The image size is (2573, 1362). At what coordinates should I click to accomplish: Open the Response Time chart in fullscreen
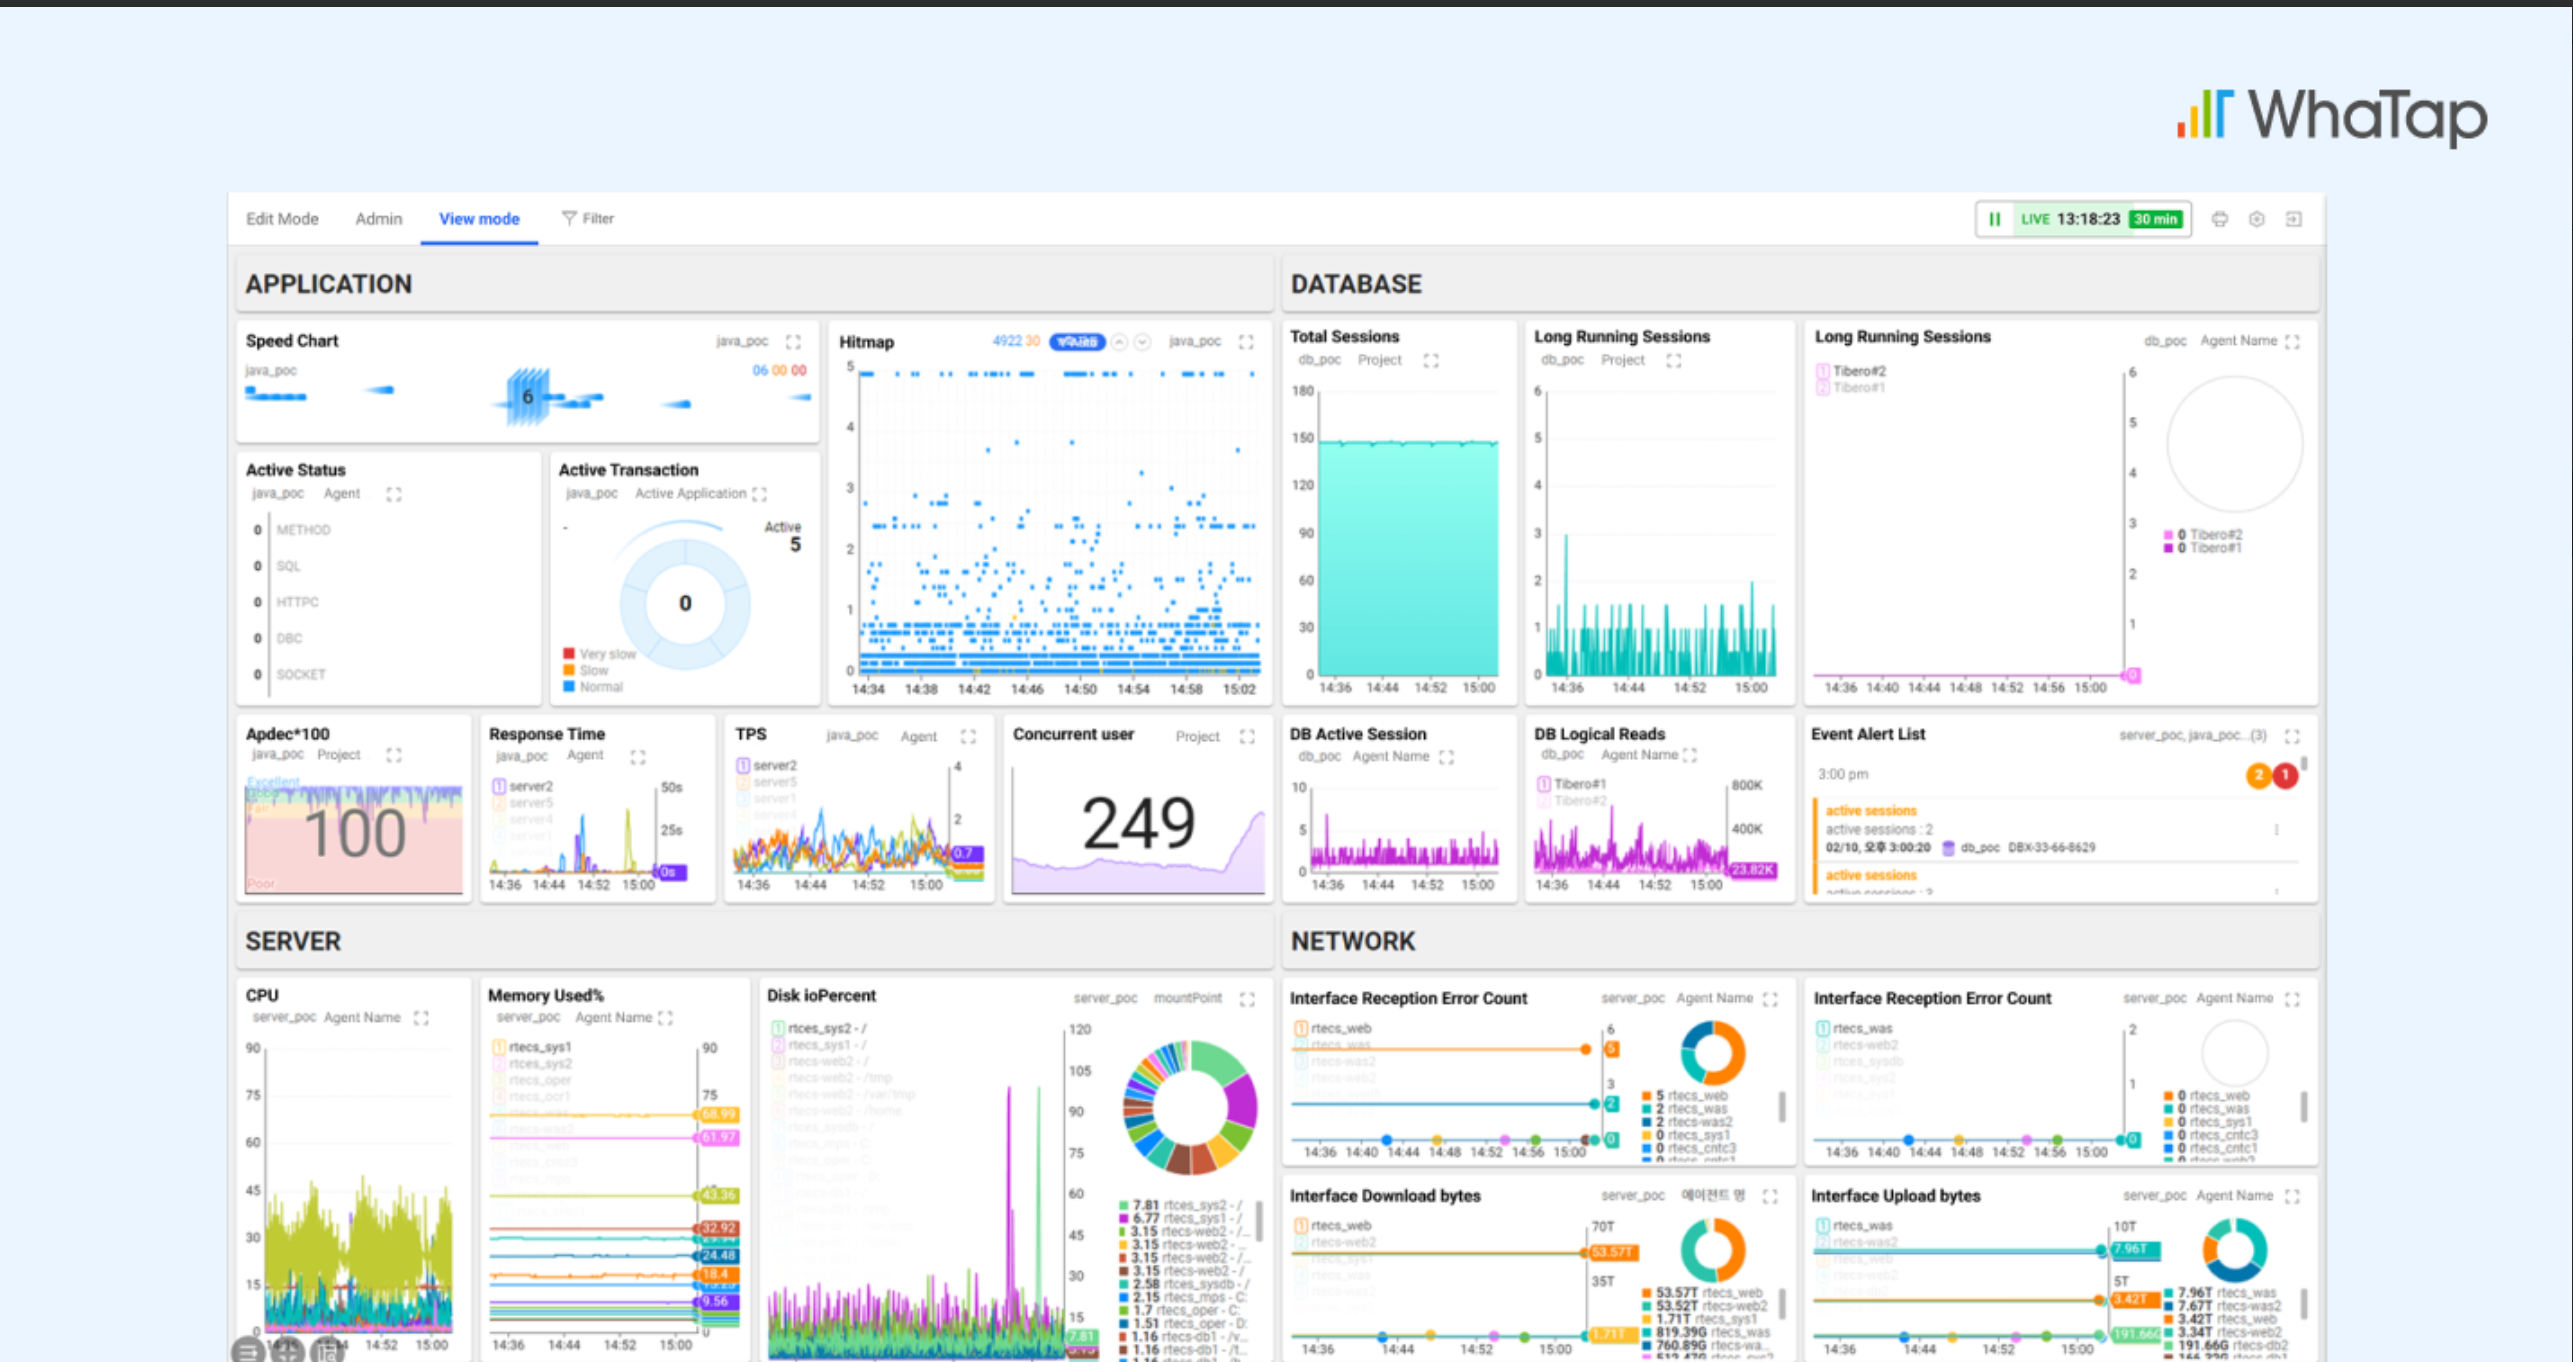tap(638, 757)
